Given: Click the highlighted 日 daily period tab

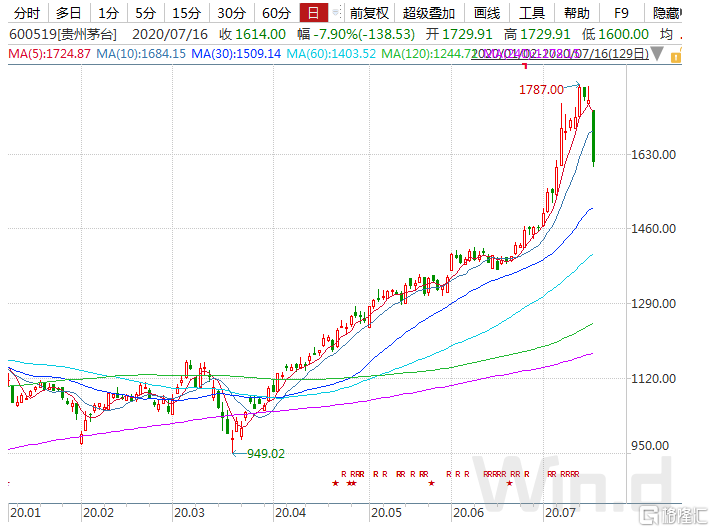Looking at the screenshot, I should click(313, 13).
